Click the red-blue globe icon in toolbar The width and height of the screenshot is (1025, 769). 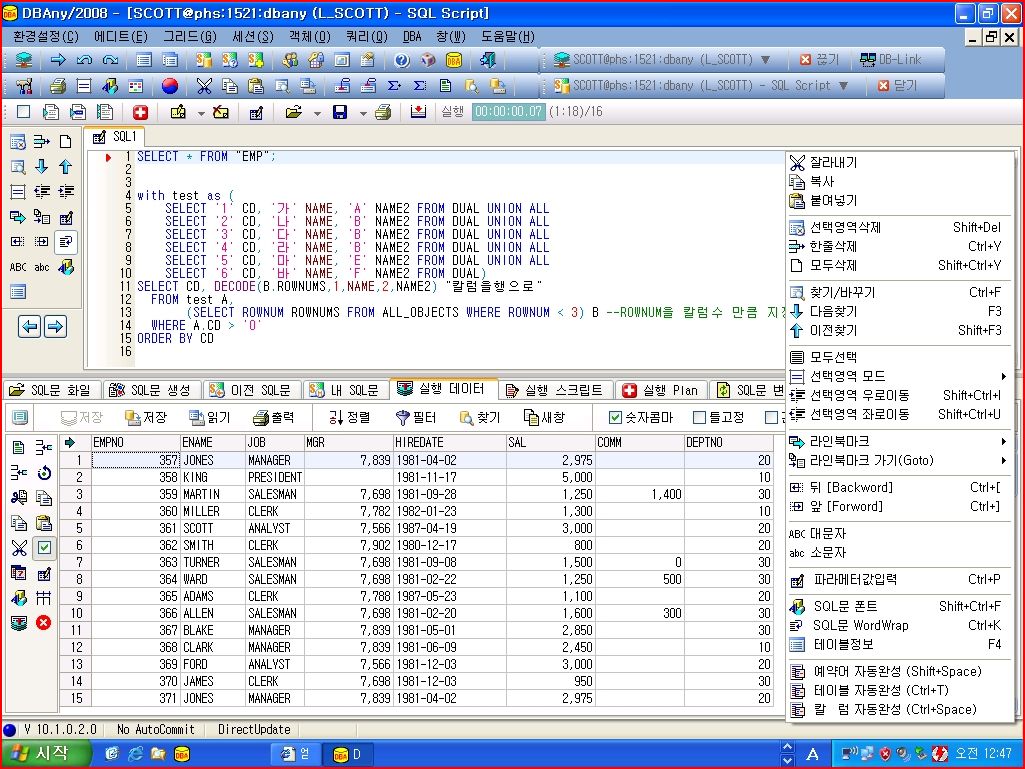point(169,86)
